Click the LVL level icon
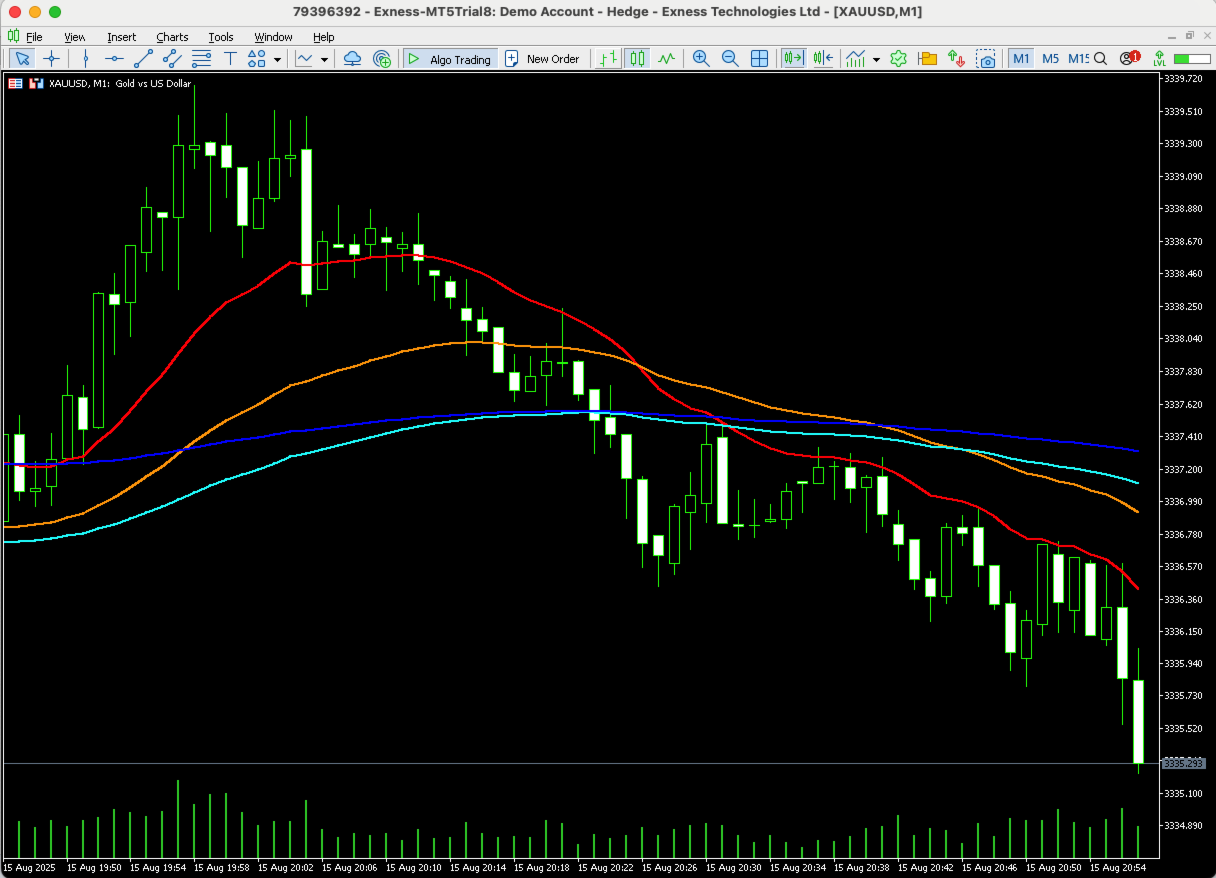The width and height of the screenshot is (1216, 878). [1159, 59]
